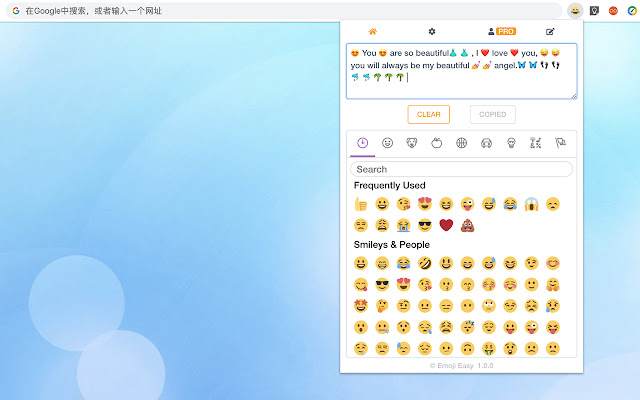Focus the emoji Search field
This screenshot has width=640, height=400.
pos(461,169)
